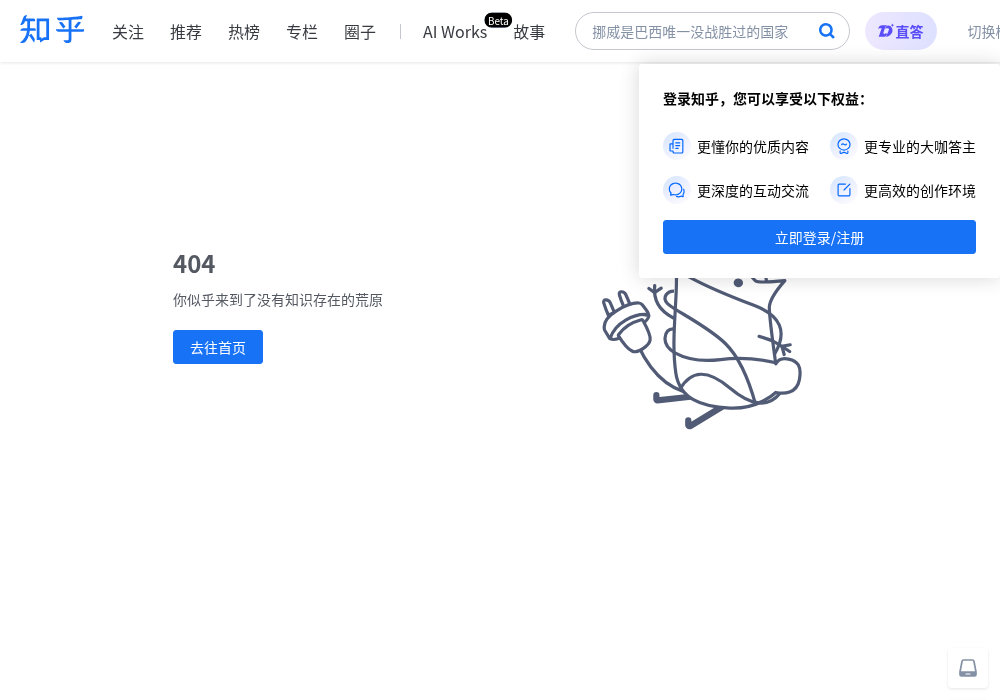Switch to the 推荐 tab

click(x=186, y=32)
